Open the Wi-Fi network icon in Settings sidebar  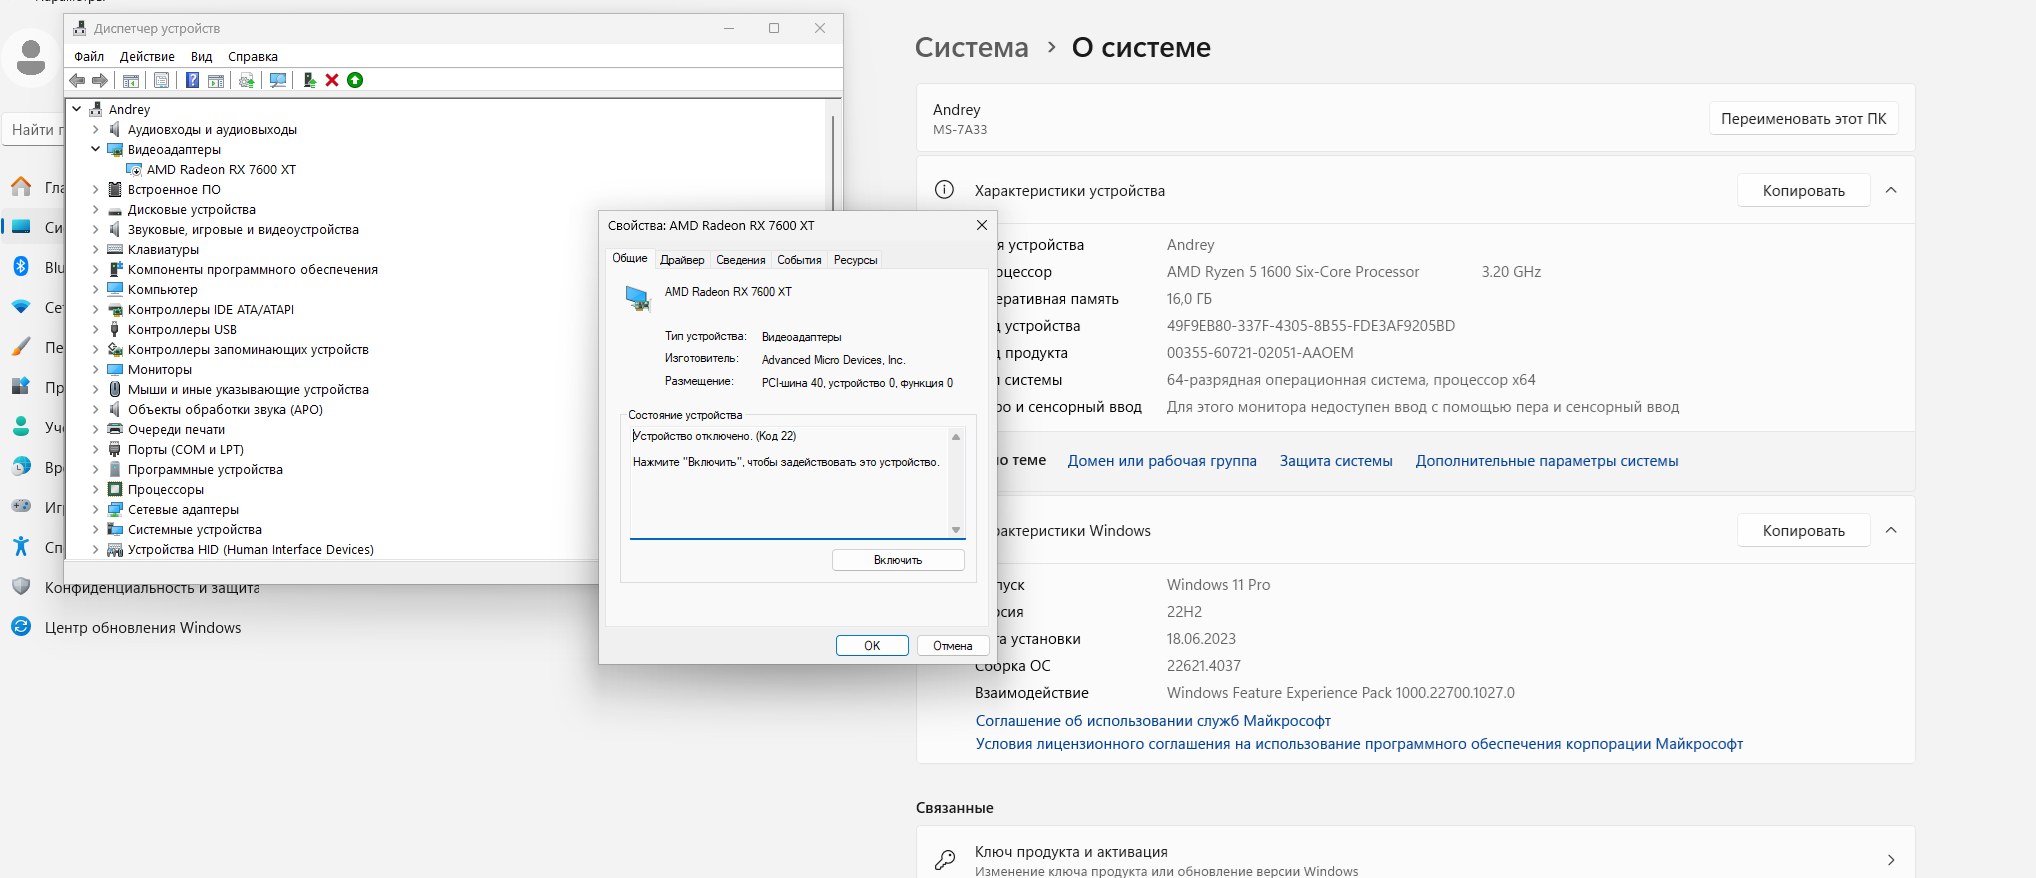(21, 307)
